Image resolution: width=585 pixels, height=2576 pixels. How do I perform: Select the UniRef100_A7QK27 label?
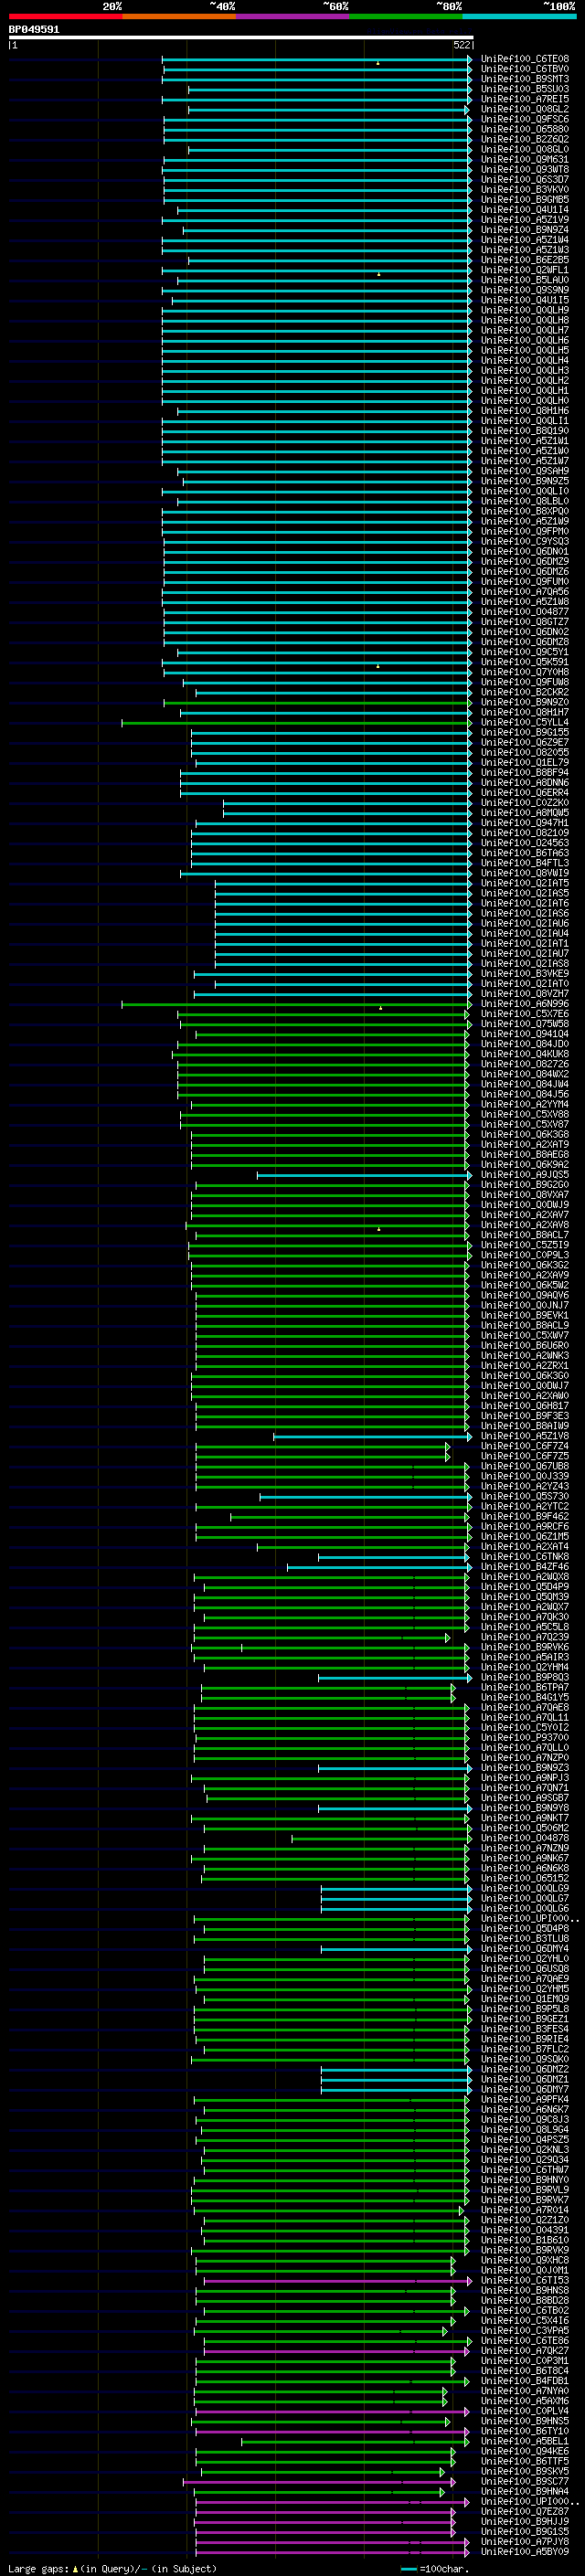pos(524,2351)
